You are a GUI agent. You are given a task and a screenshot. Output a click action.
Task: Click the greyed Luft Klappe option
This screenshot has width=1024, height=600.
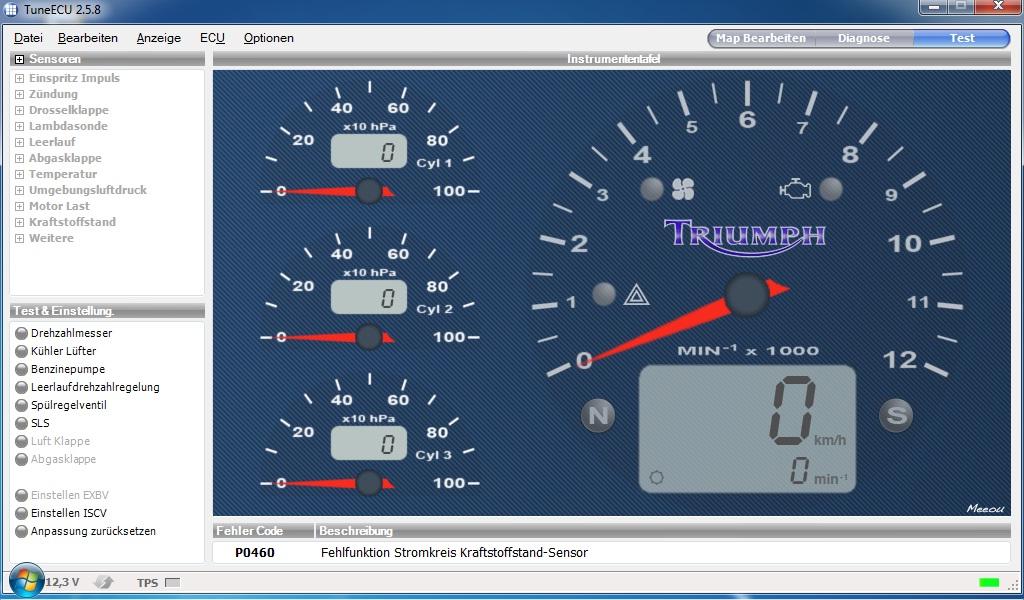point(53,441)
